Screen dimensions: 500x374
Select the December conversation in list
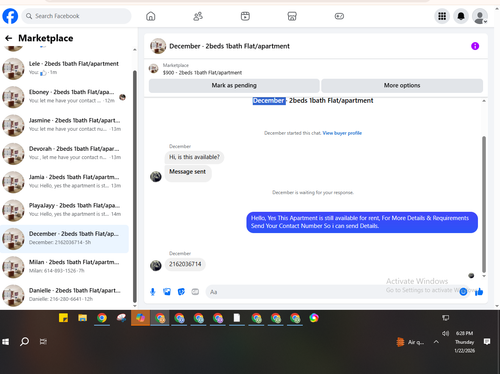65,239
